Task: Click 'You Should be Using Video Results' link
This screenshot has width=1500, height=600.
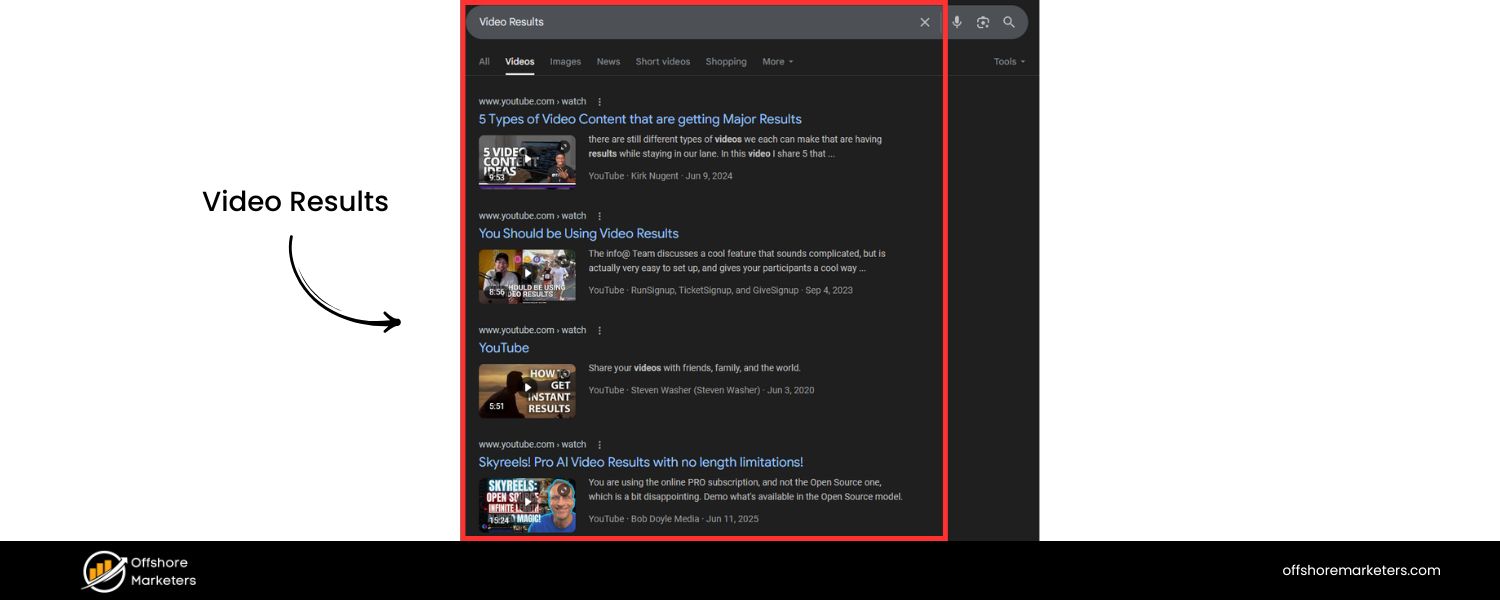Action: pos(578,233)
